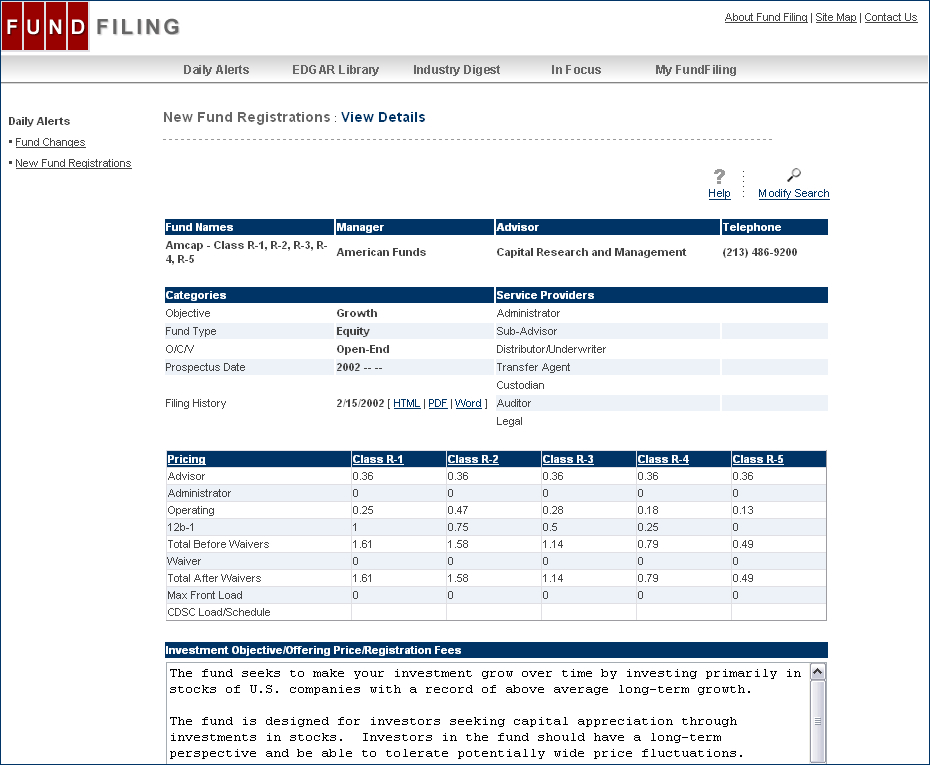
Task: Open the HTML version of the filing
Action: point(407,403)
